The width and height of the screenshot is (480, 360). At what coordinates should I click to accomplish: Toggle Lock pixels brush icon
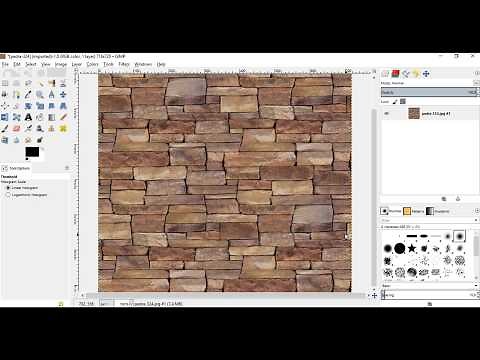point(395,101)
